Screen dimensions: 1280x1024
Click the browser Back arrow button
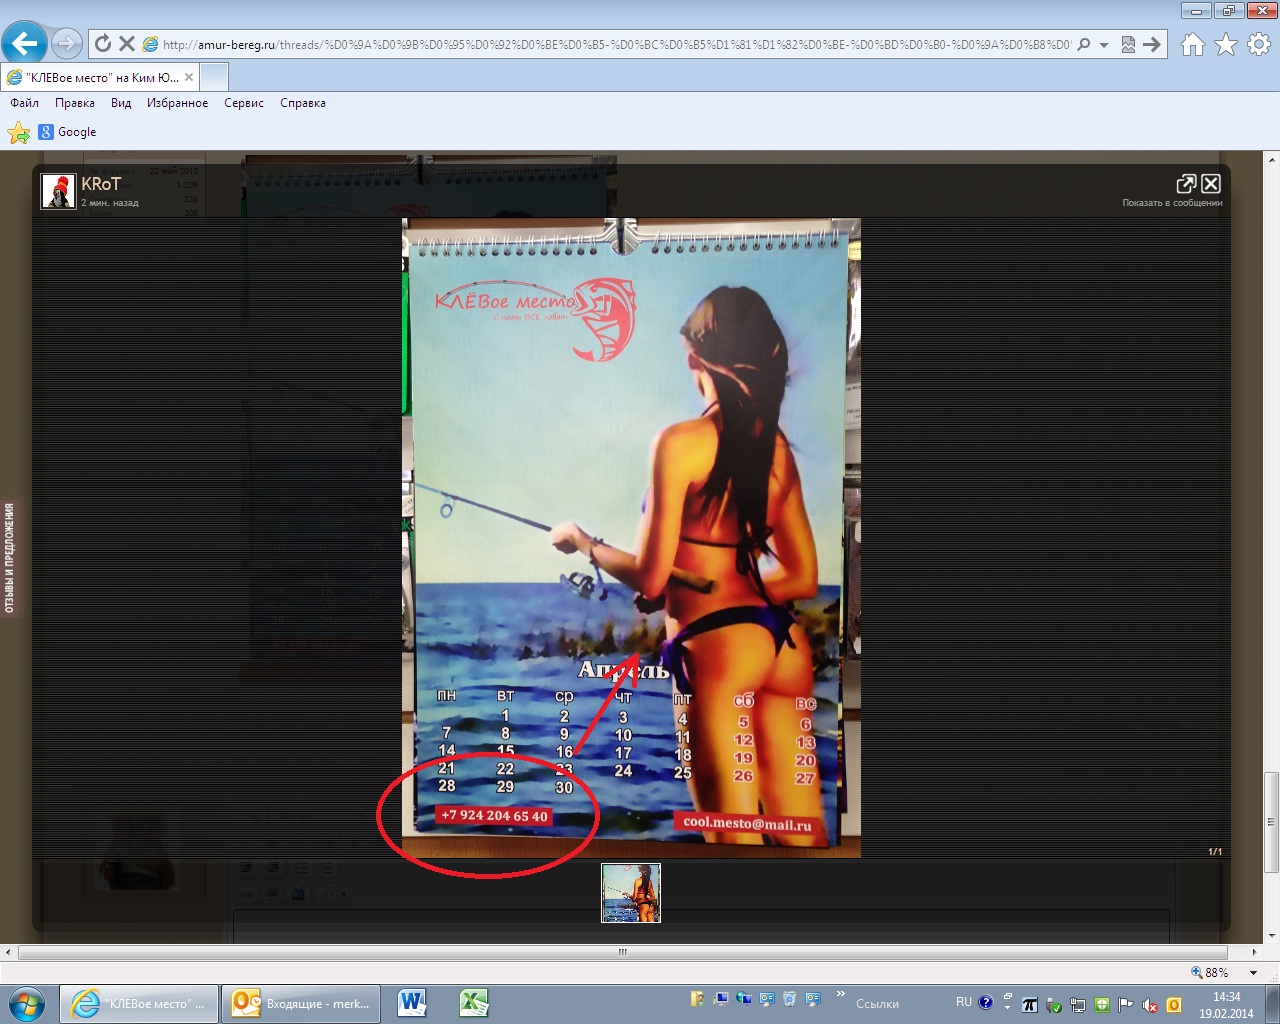pos(25,43)
